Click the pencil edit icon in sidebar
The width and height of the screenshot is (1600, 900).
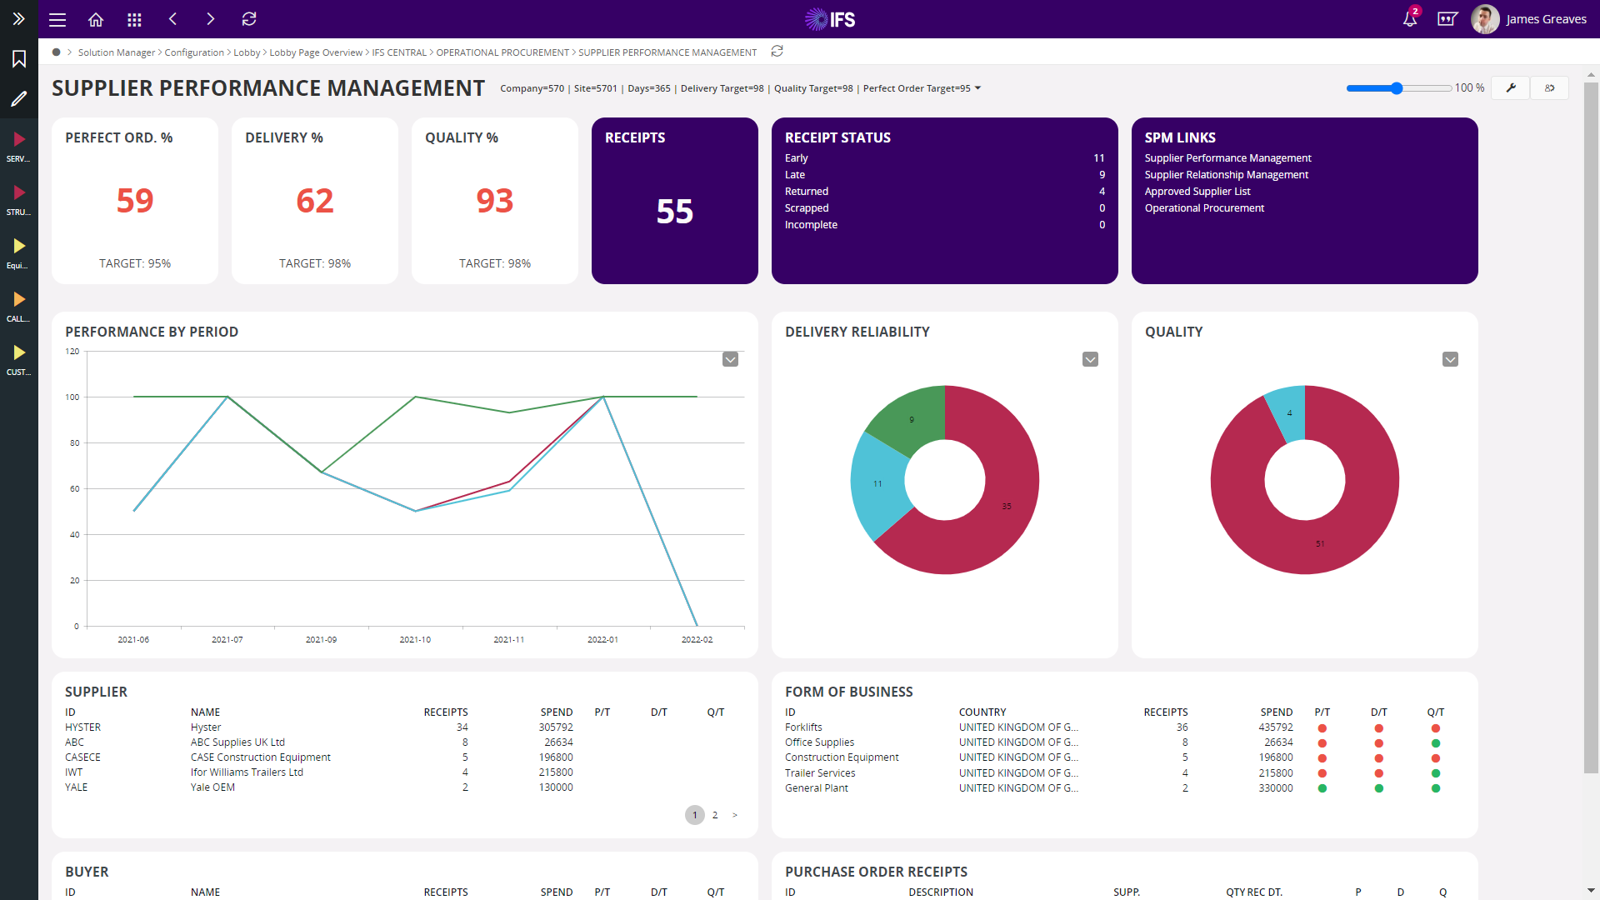coord(19,99)
